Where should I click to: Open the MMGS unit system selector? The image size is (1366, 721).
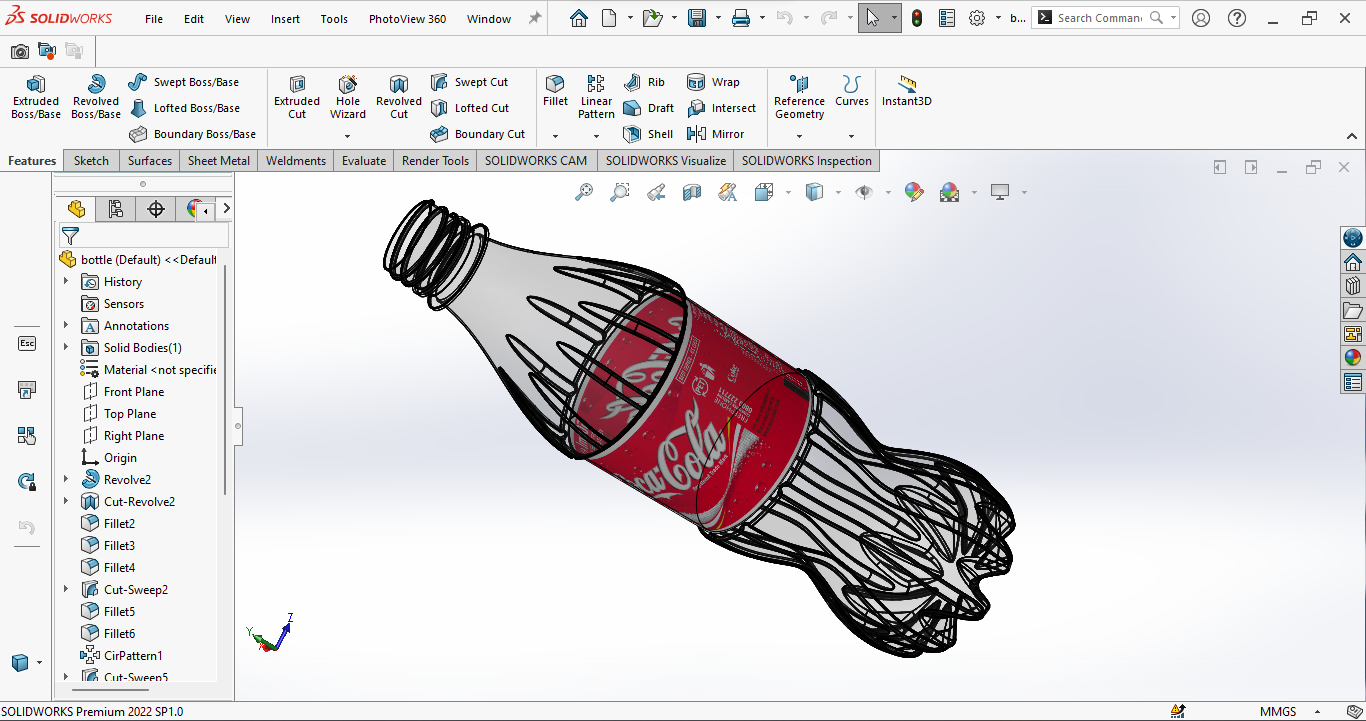coord(1278,711)
